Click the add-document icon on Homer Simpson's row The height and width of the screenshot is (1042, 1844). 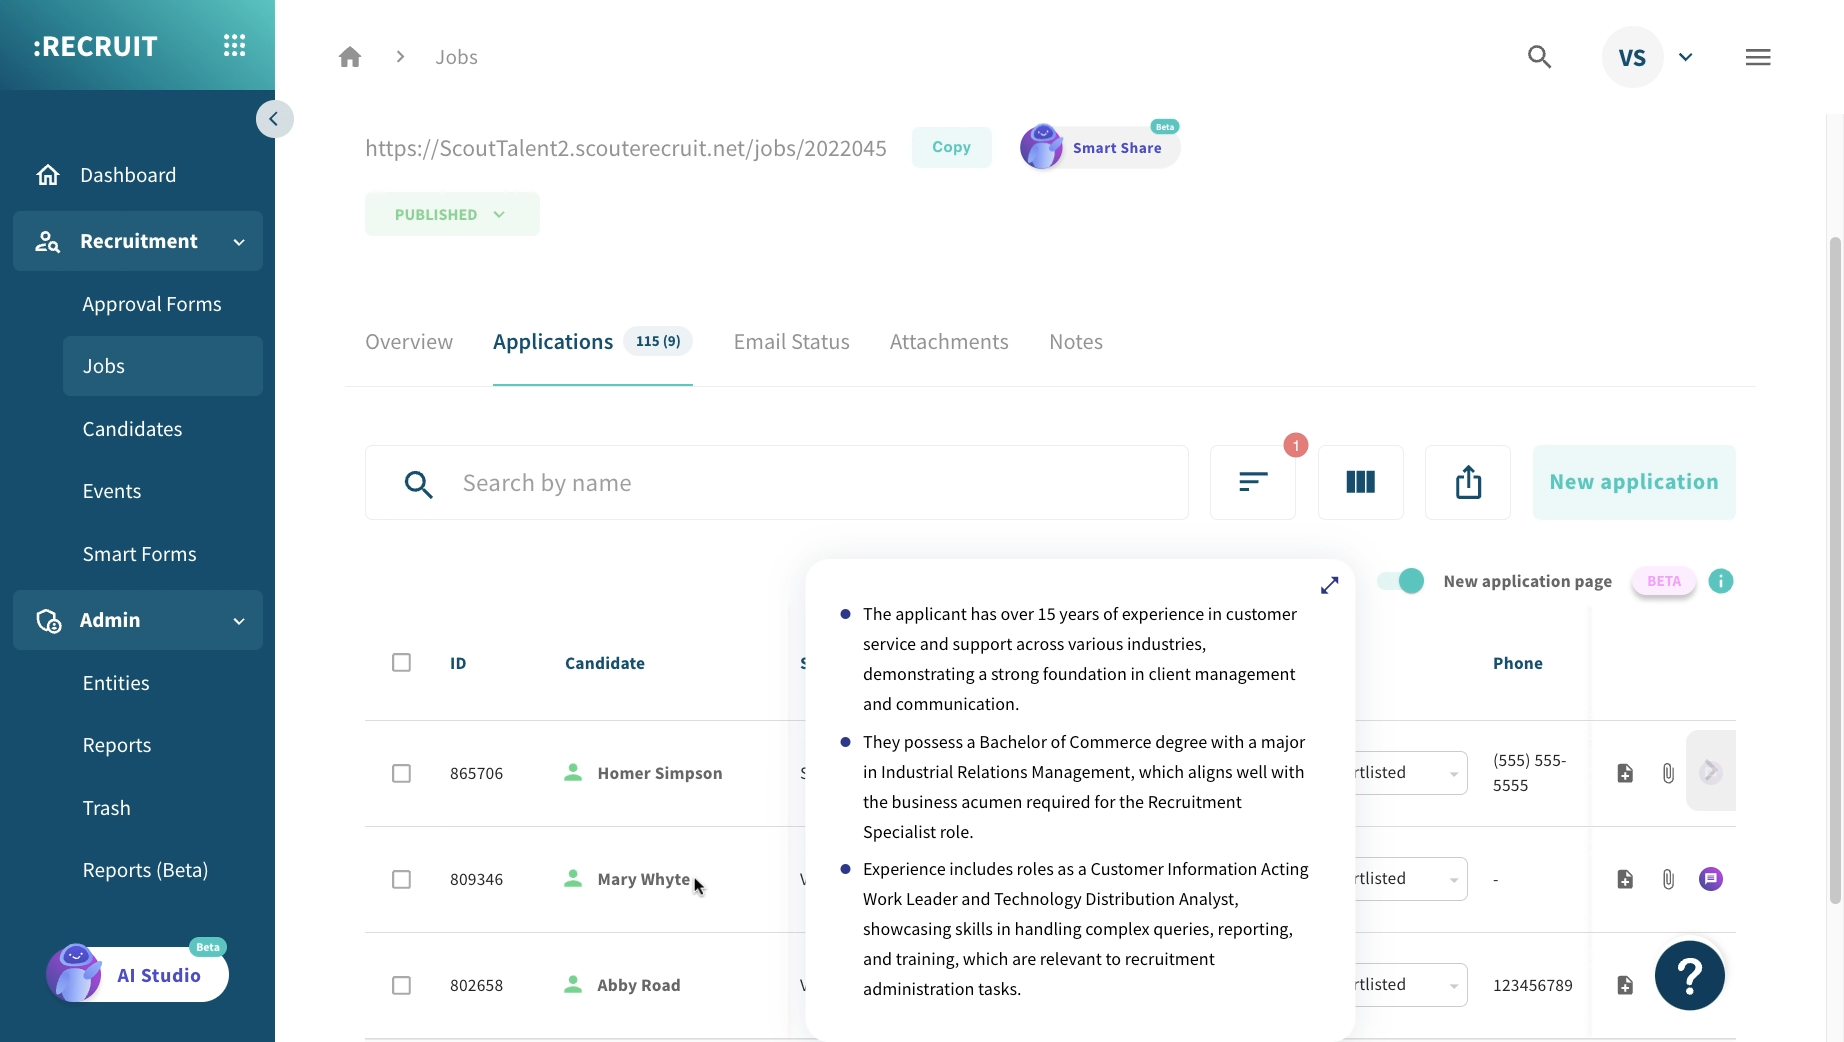[x=1625, y=773]
